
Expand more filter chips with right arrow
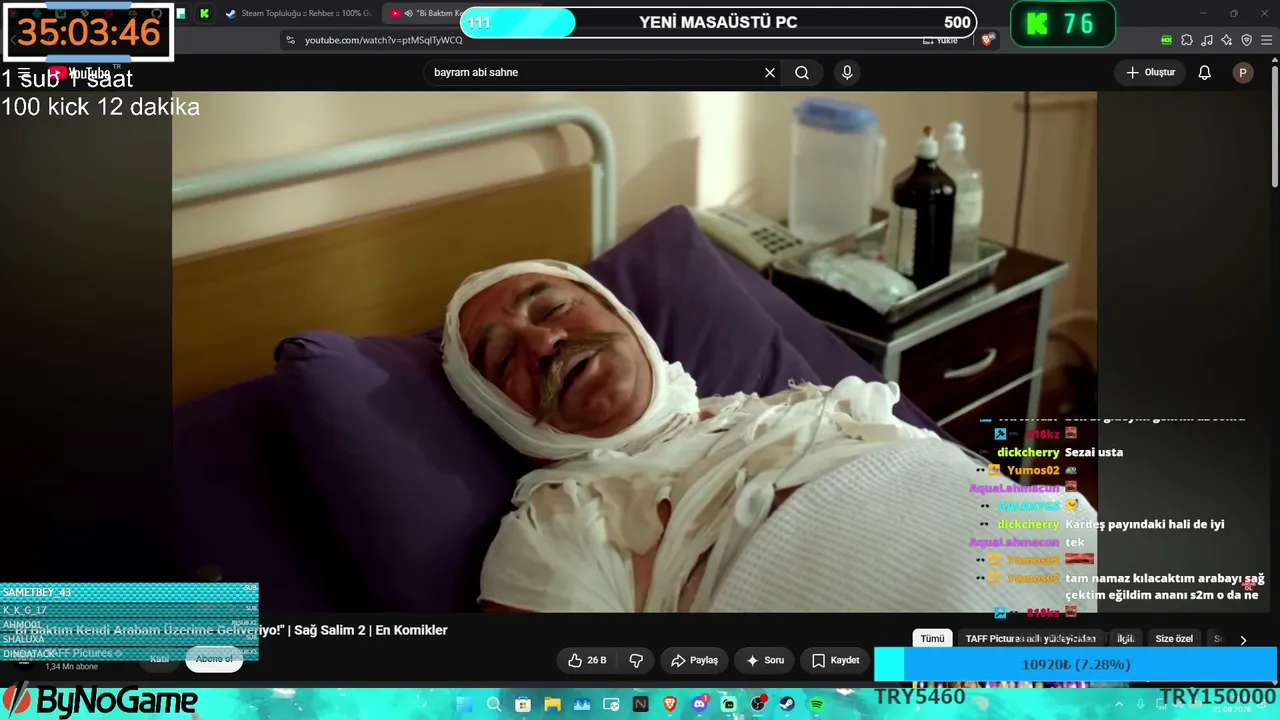click(1243, 640)
